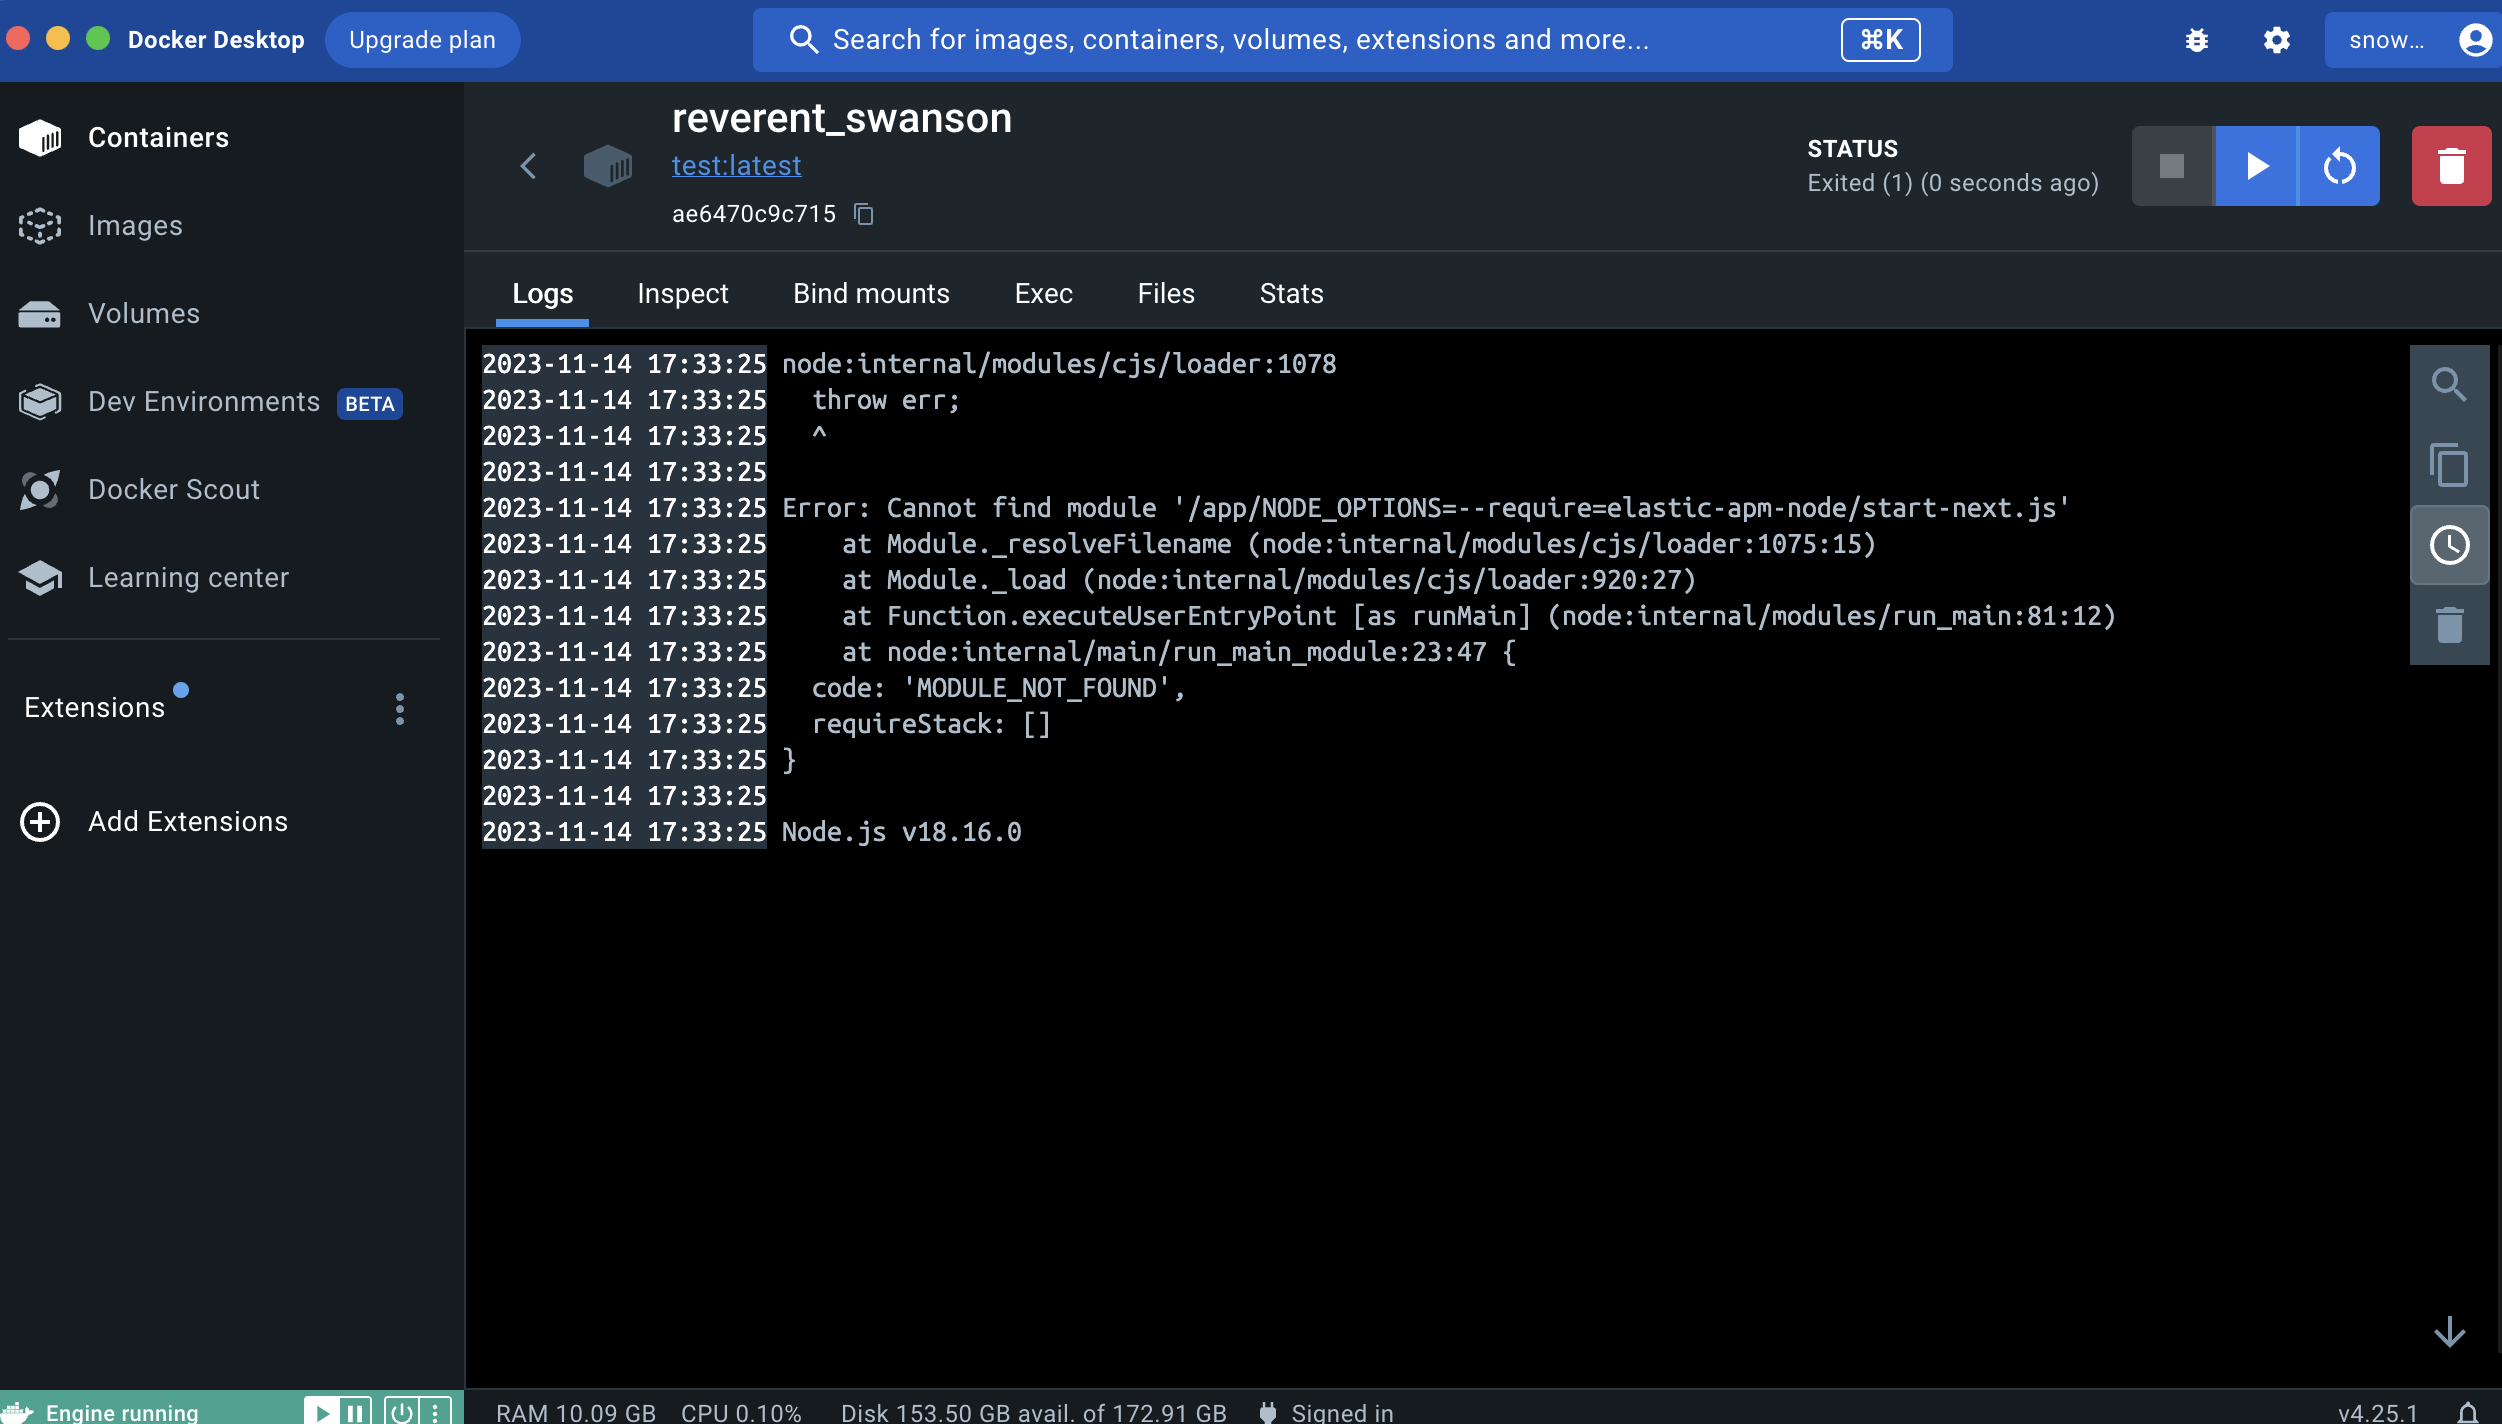Pause the Docker engine
The image size is (2502, 1424).
355,1412
